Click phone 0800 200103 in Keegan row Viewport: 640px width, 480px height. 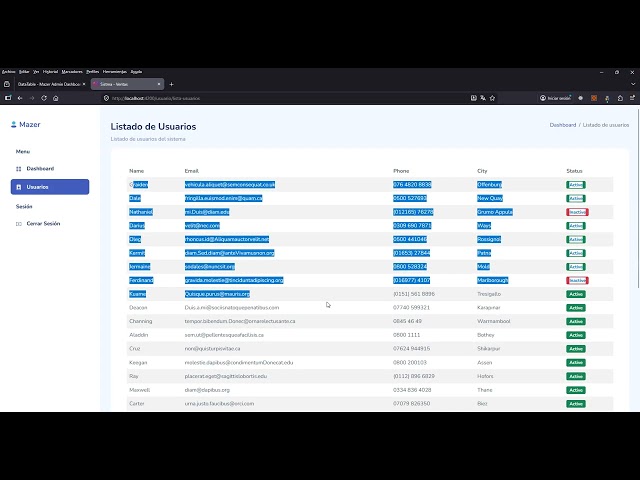[410, 362]
